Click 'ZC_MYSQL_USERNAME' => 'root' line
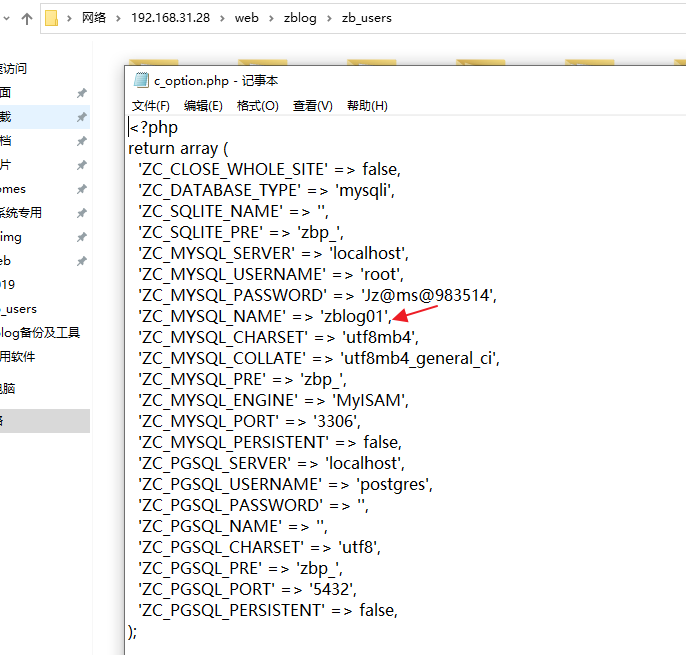The height and width of the screenshot is (655, 686). pyautogui.click(x=271, y=274)
